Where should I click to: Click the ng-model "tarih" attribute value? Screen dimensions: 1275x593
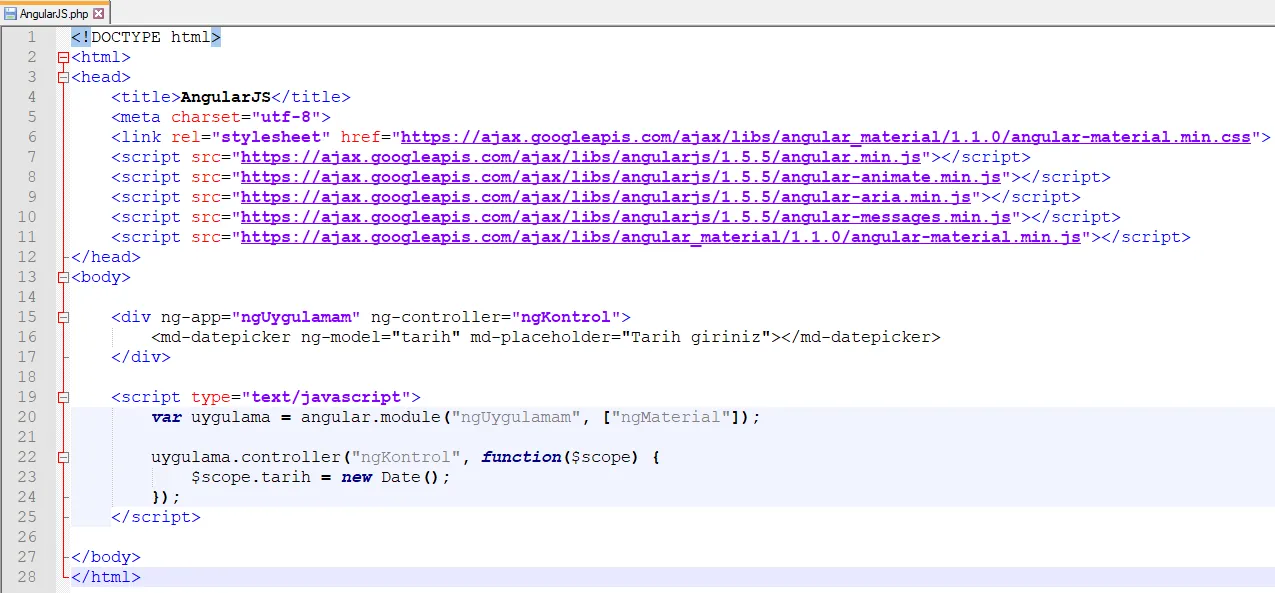tap(426, 337)
